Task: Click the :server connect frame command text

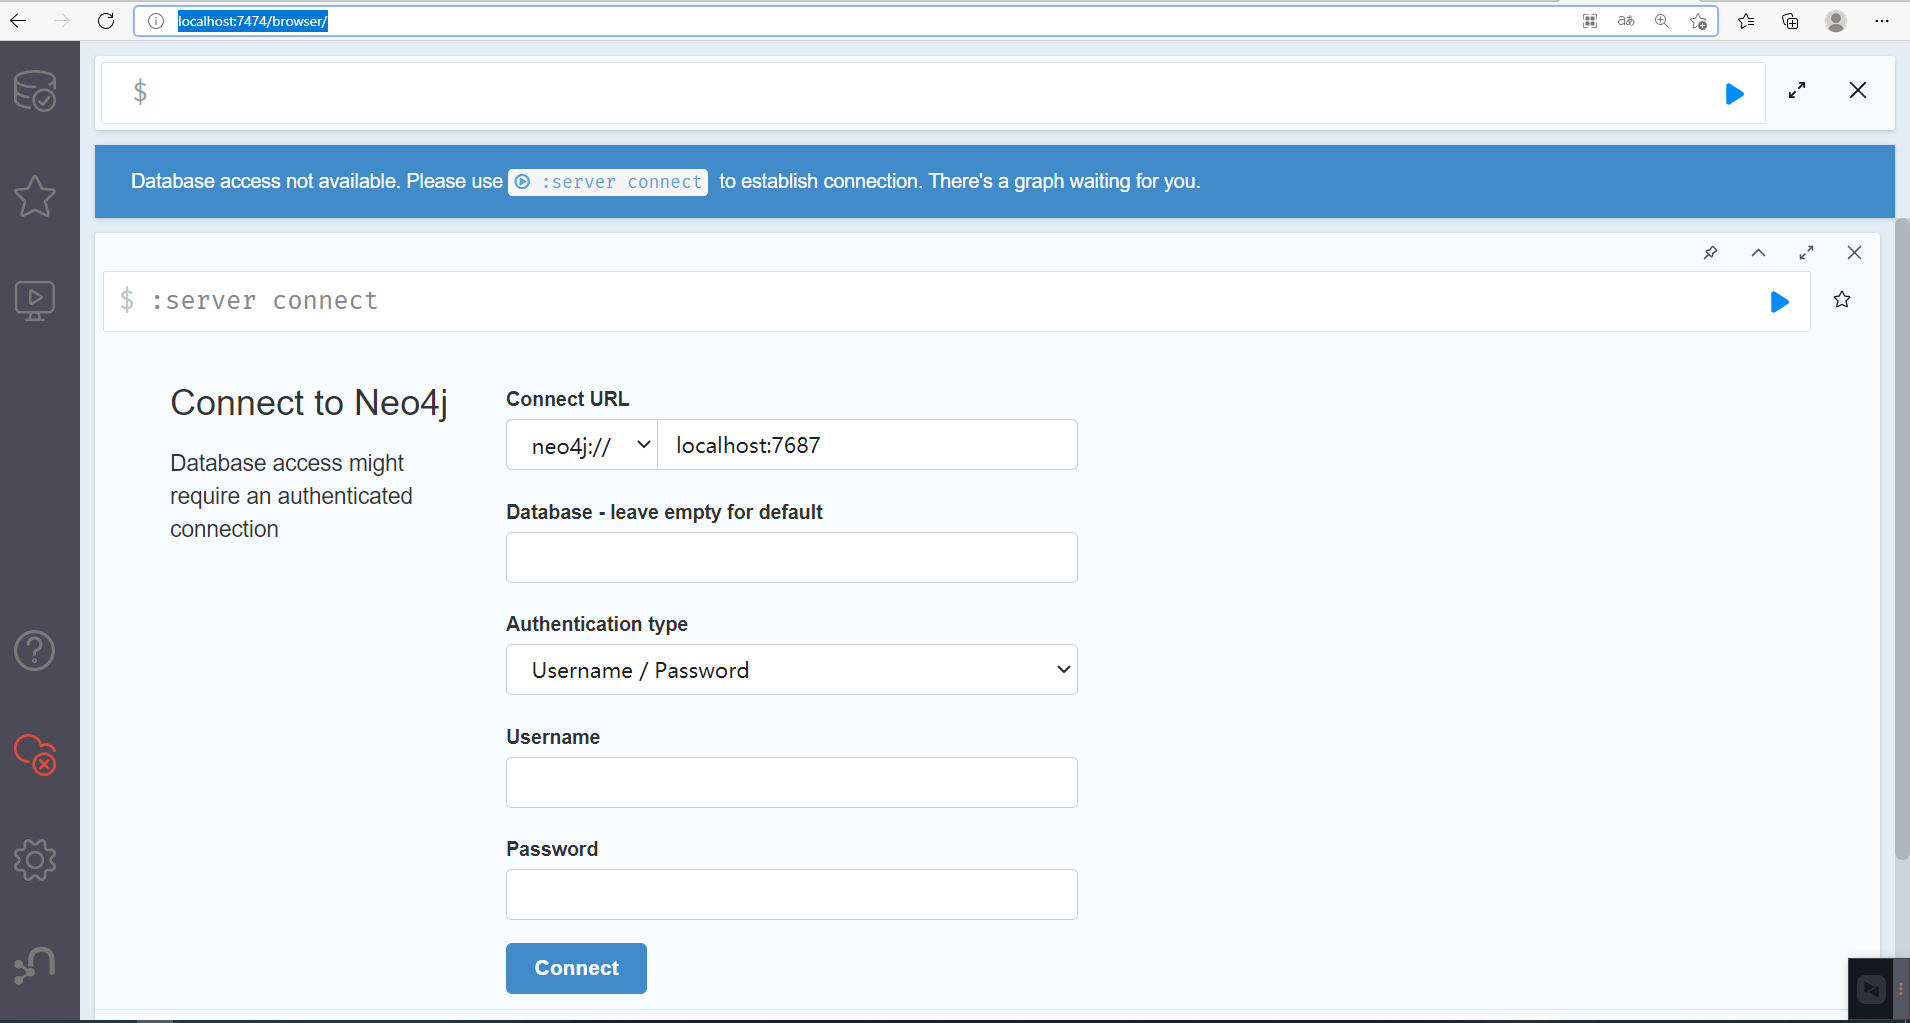Action: pos(265,301)
